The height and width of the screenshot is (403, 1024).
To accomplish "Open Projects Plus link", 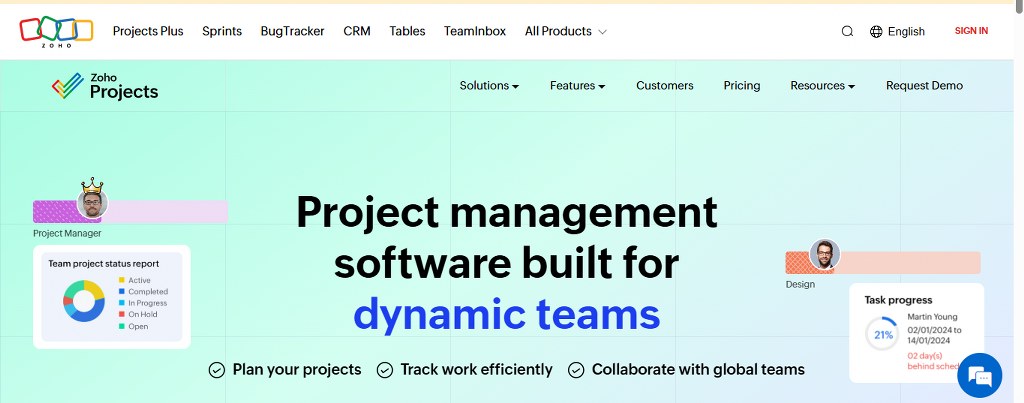I will coord(148,31).
